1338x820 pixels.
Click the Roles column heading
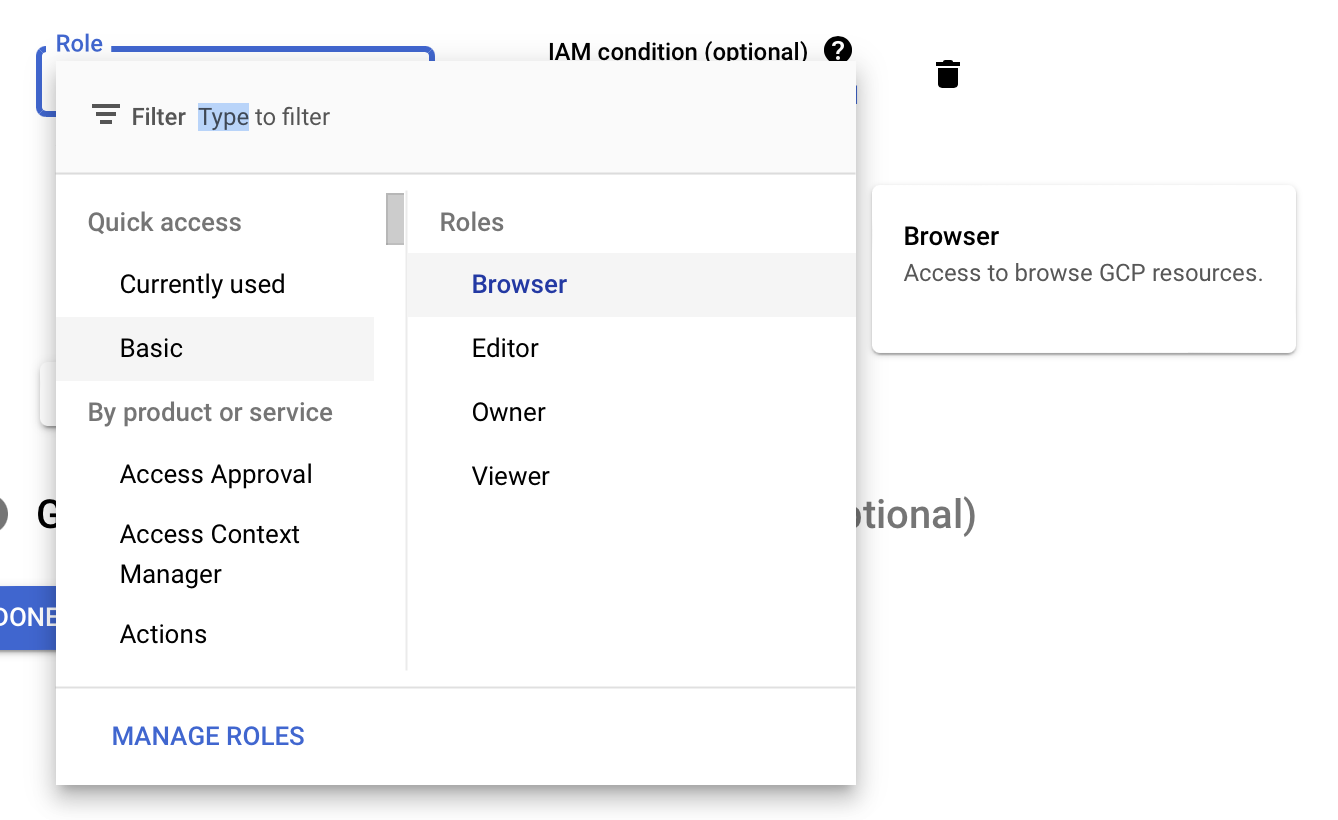click(472, 222)
